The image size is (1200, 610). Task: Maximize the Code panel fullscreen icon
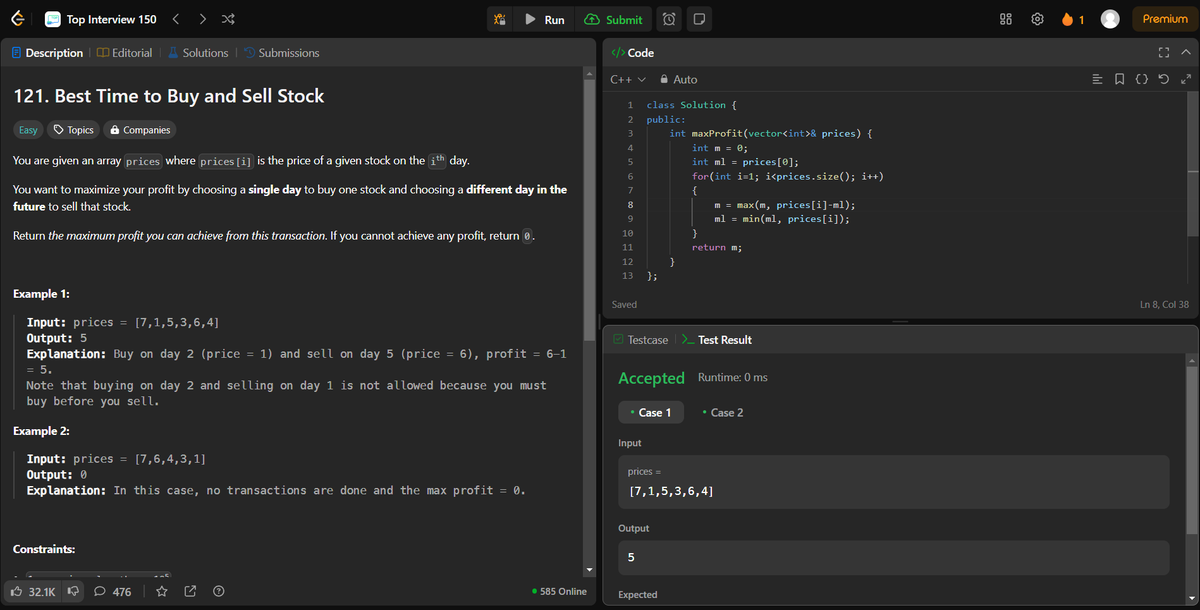click(x=1163, y=52)
